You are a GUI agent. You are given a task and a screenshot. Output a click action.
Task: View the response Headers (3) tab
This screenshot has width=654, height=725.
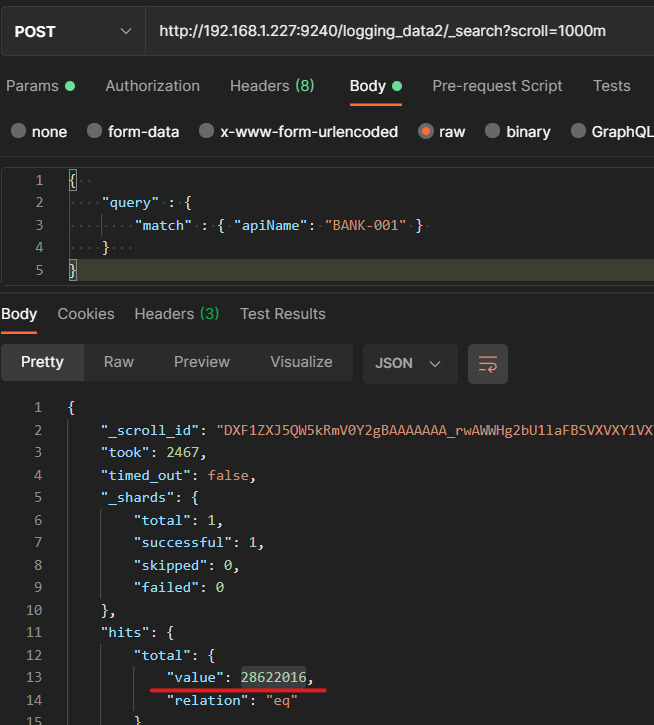click(x=176, y=314)
